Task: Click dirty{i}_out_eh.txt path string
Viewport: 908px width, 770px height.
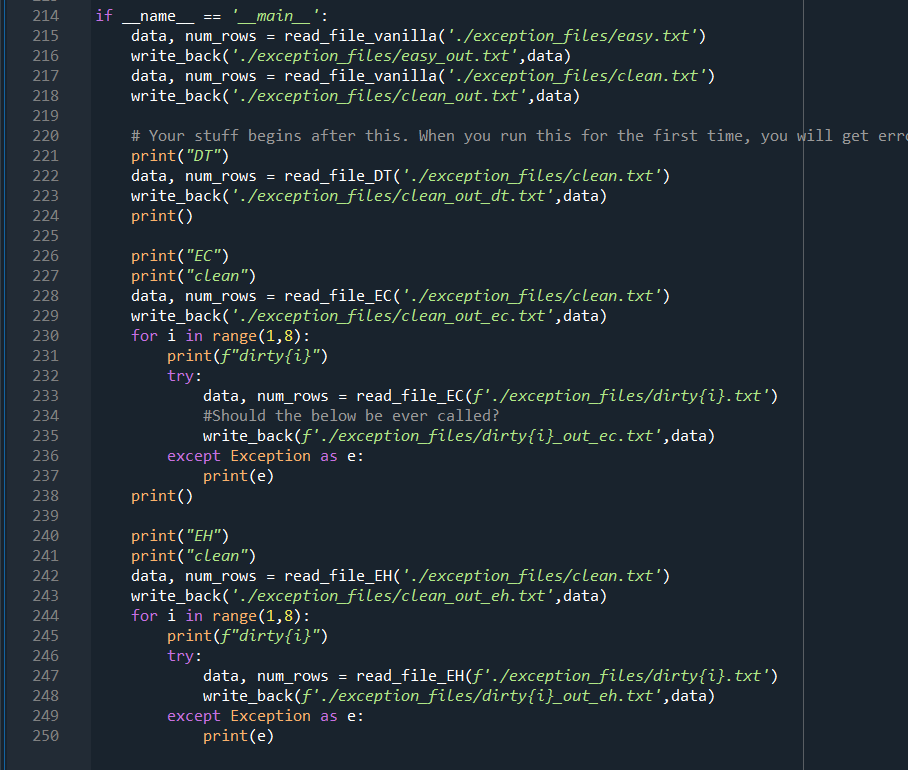Action: [x=482, y=695]
